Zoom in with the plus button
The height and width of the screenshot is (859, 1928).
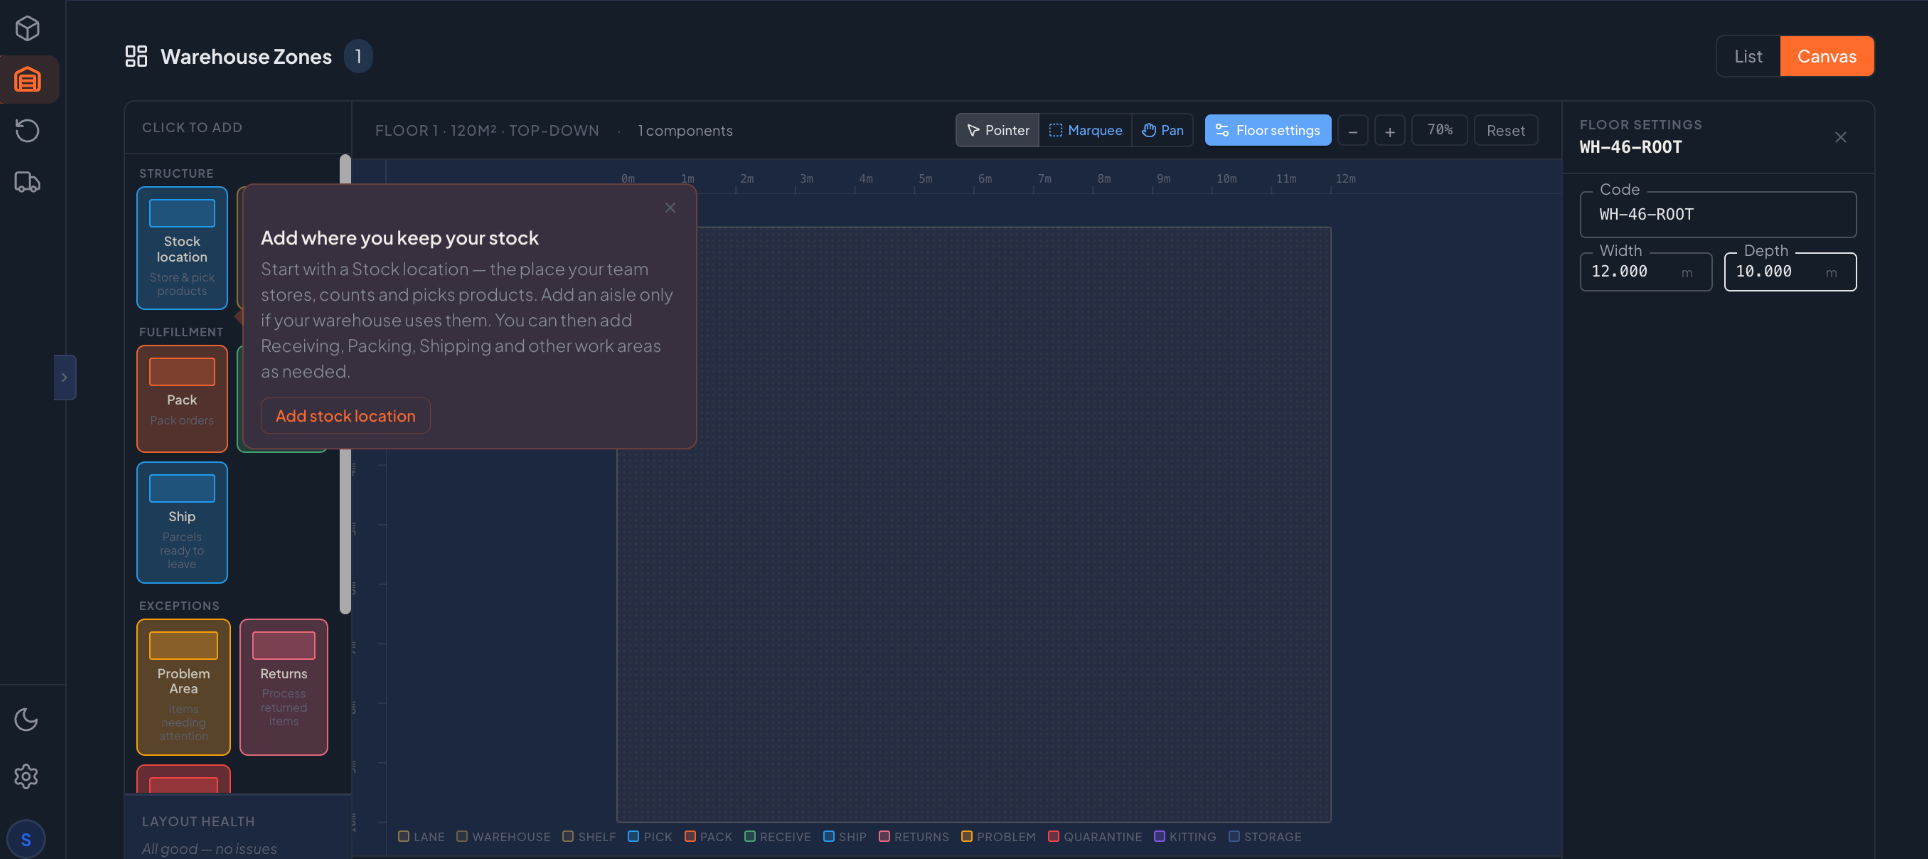tap(1390, 131)
